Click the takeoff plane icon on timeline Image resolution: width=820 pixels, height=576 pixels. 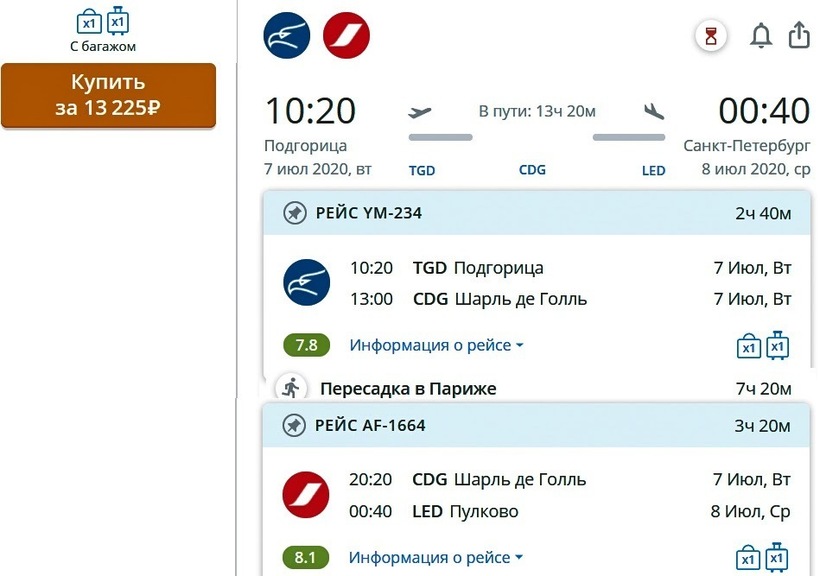point(421,112)
